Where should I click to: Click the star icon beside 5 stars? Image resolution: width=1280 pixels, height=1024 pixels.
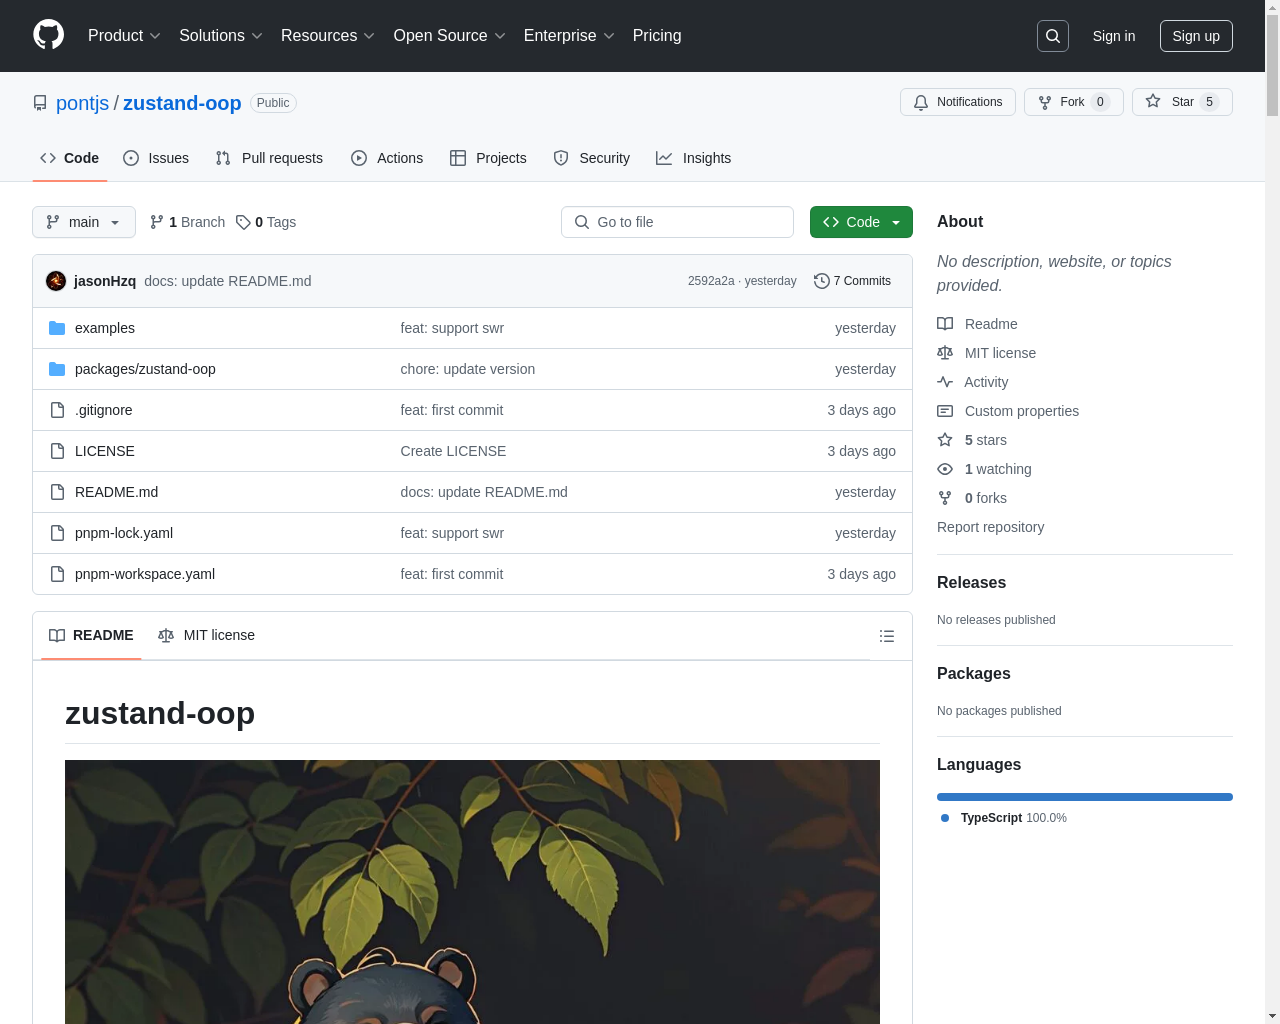coord(945,440)
